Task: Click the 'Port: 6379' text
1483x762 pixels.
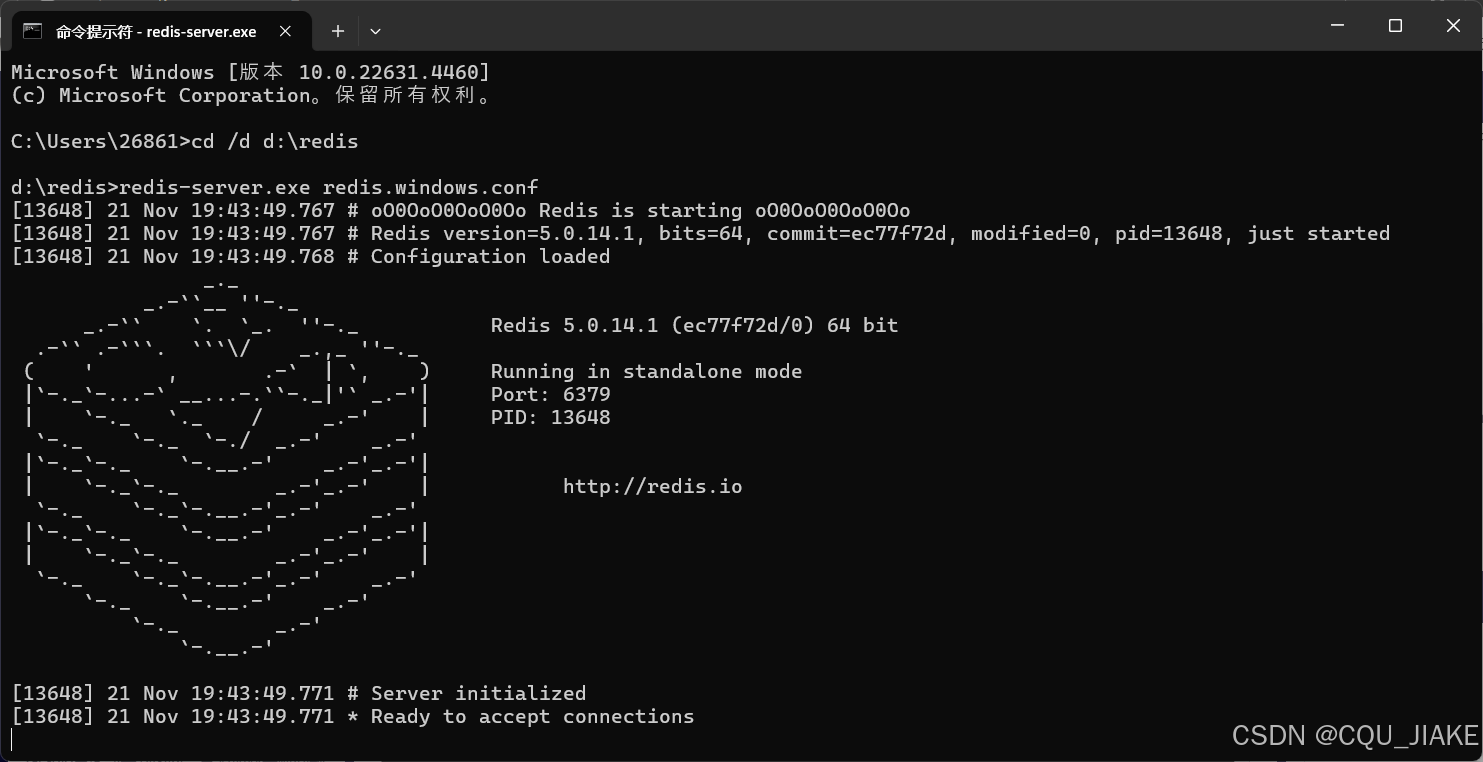Action: click(549, 394)
